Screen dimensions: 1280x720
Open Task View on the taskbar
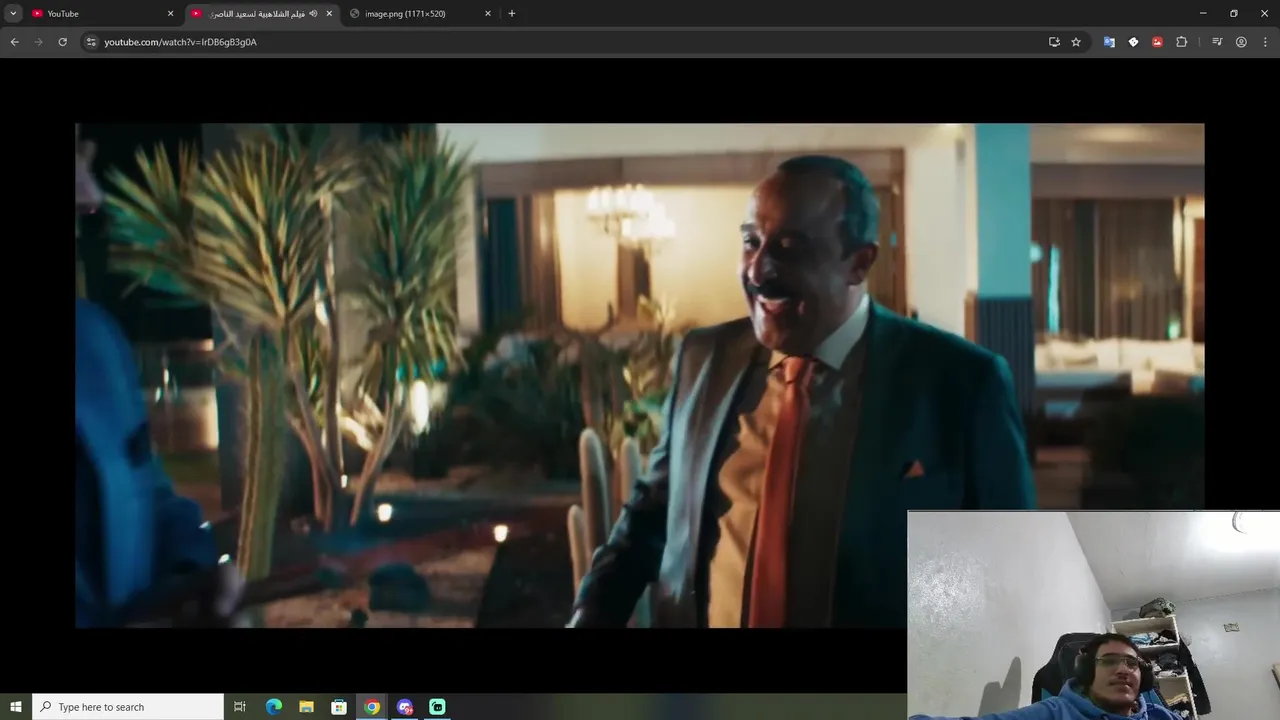point(240,707)
